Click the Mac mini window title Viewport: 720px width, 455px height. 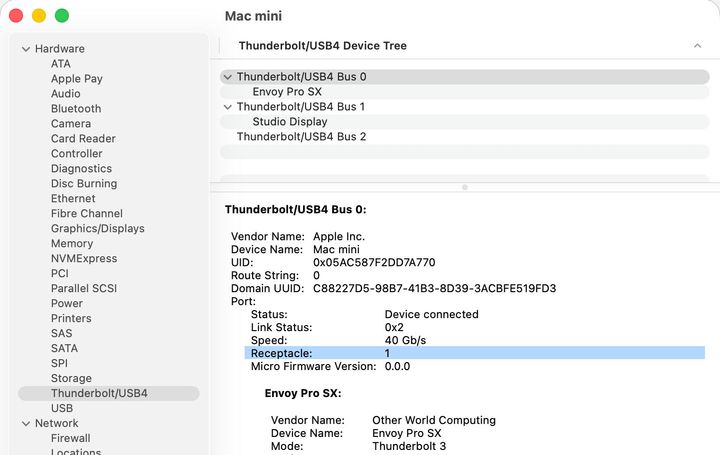tap(253, 16)
